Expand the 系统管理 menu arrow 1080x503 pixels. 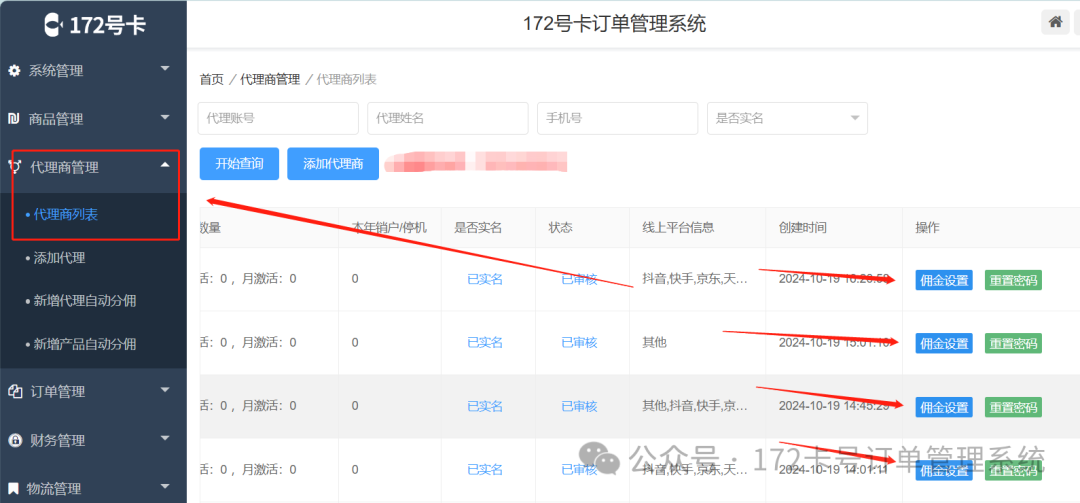click(165, 69)
